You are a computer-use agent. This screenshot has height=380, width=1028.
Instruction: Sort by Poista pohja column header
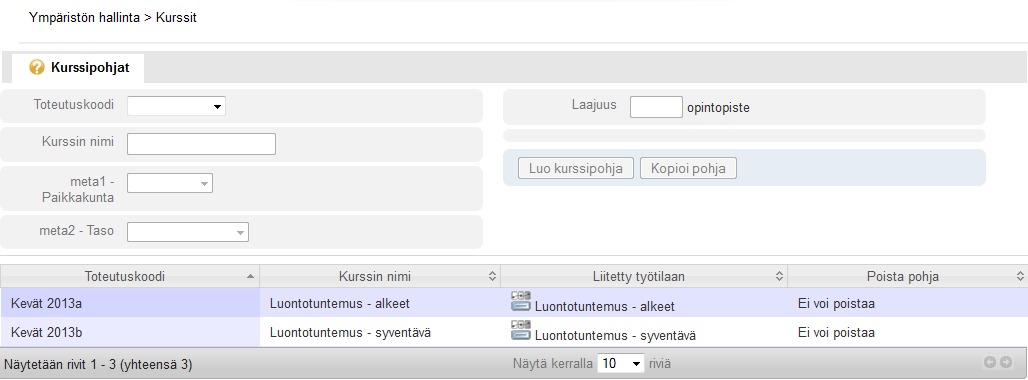click(x=907, y=276)
